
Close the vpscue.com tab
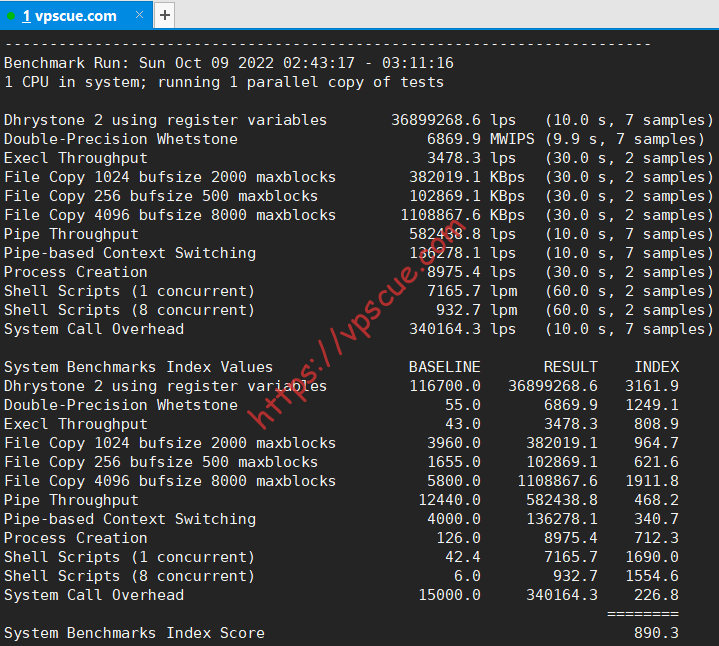[x=139, y=15]
